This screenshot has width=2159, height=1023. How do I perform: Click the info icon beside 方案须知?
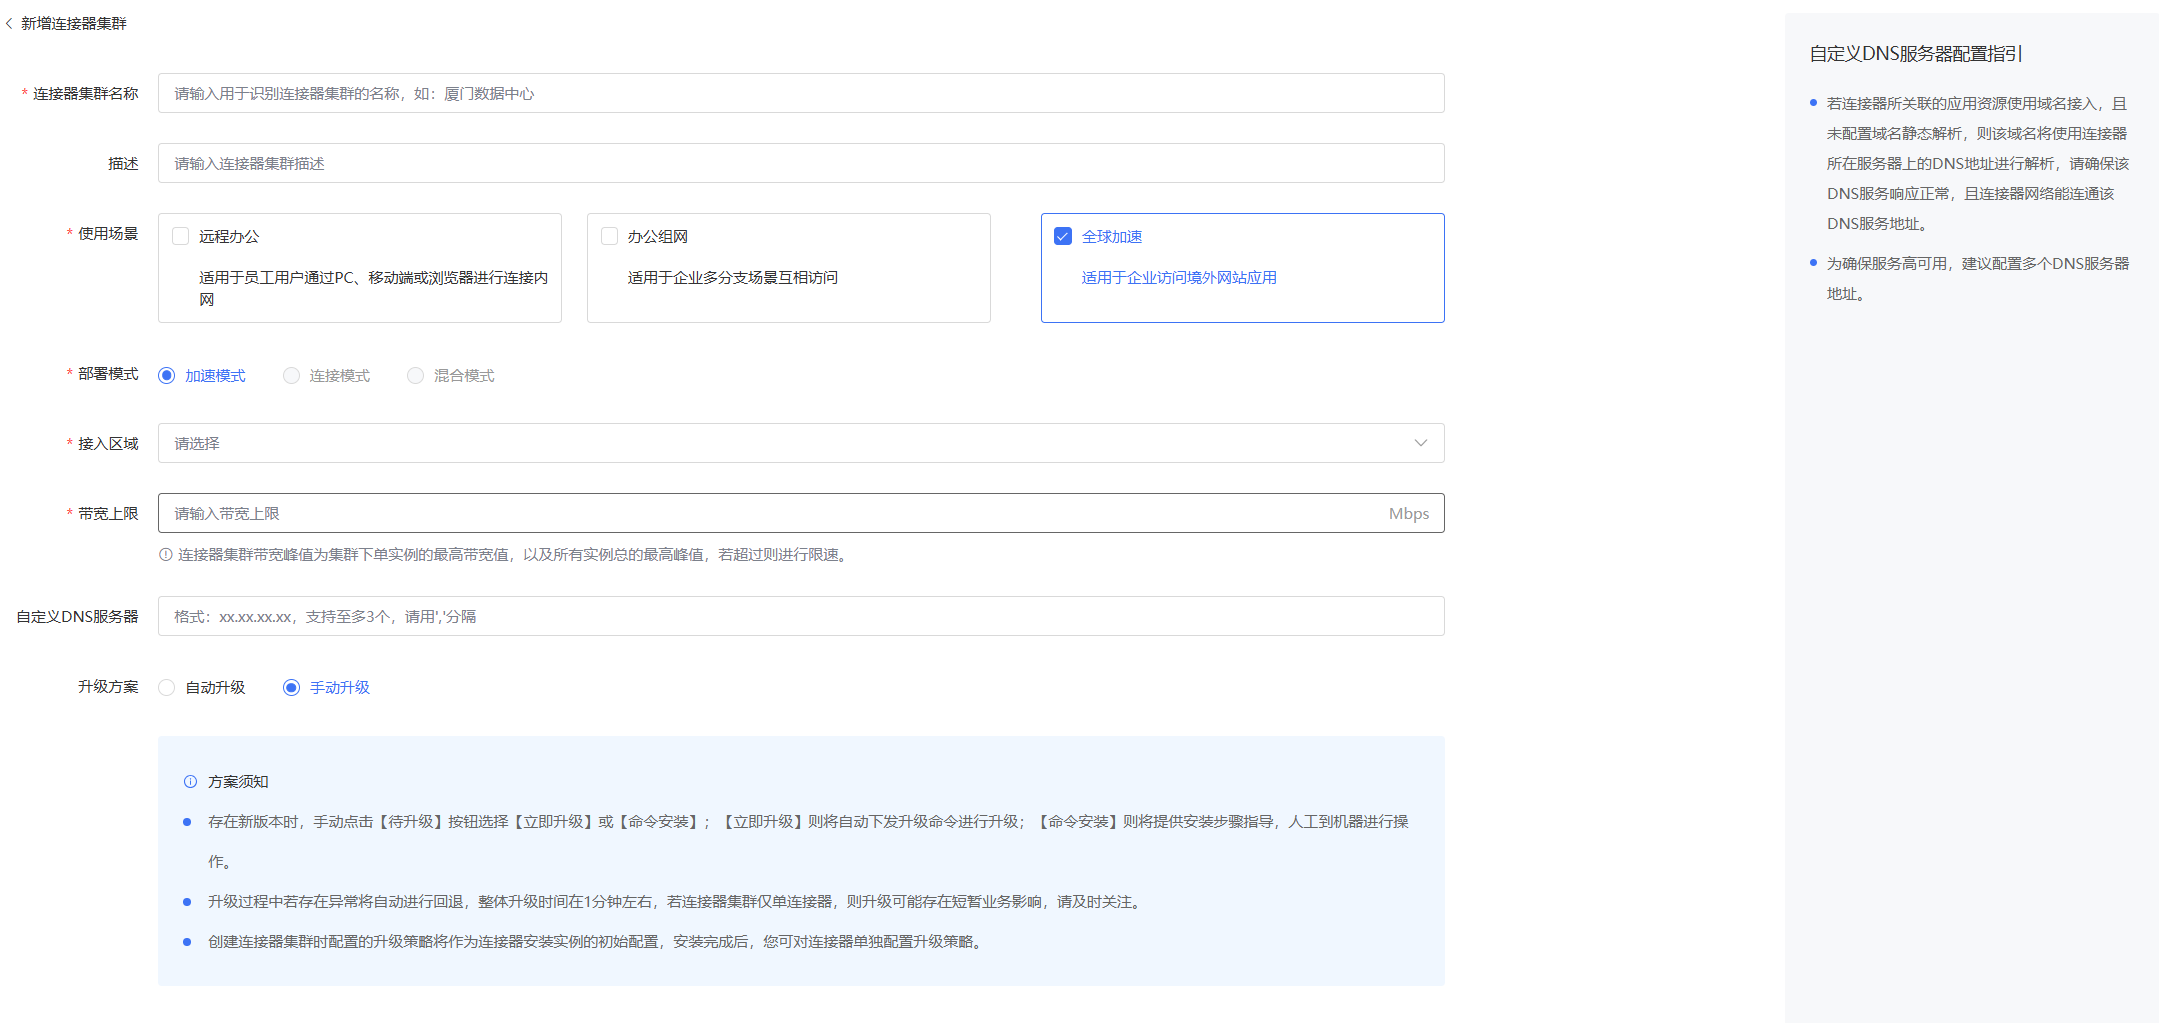pos(190,782)
